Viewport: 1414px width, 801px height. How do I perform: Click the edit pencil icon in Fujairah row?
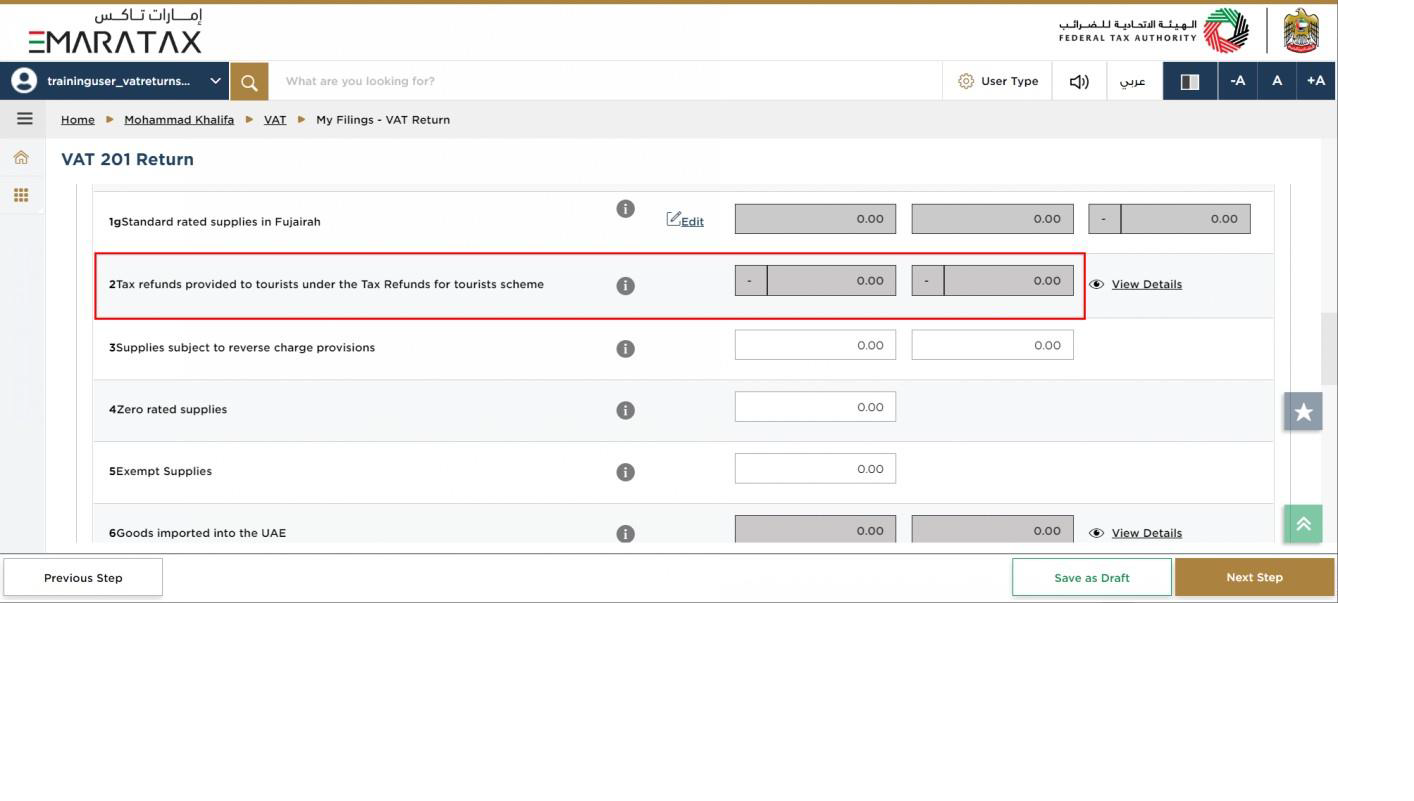[x=673, y=218]
